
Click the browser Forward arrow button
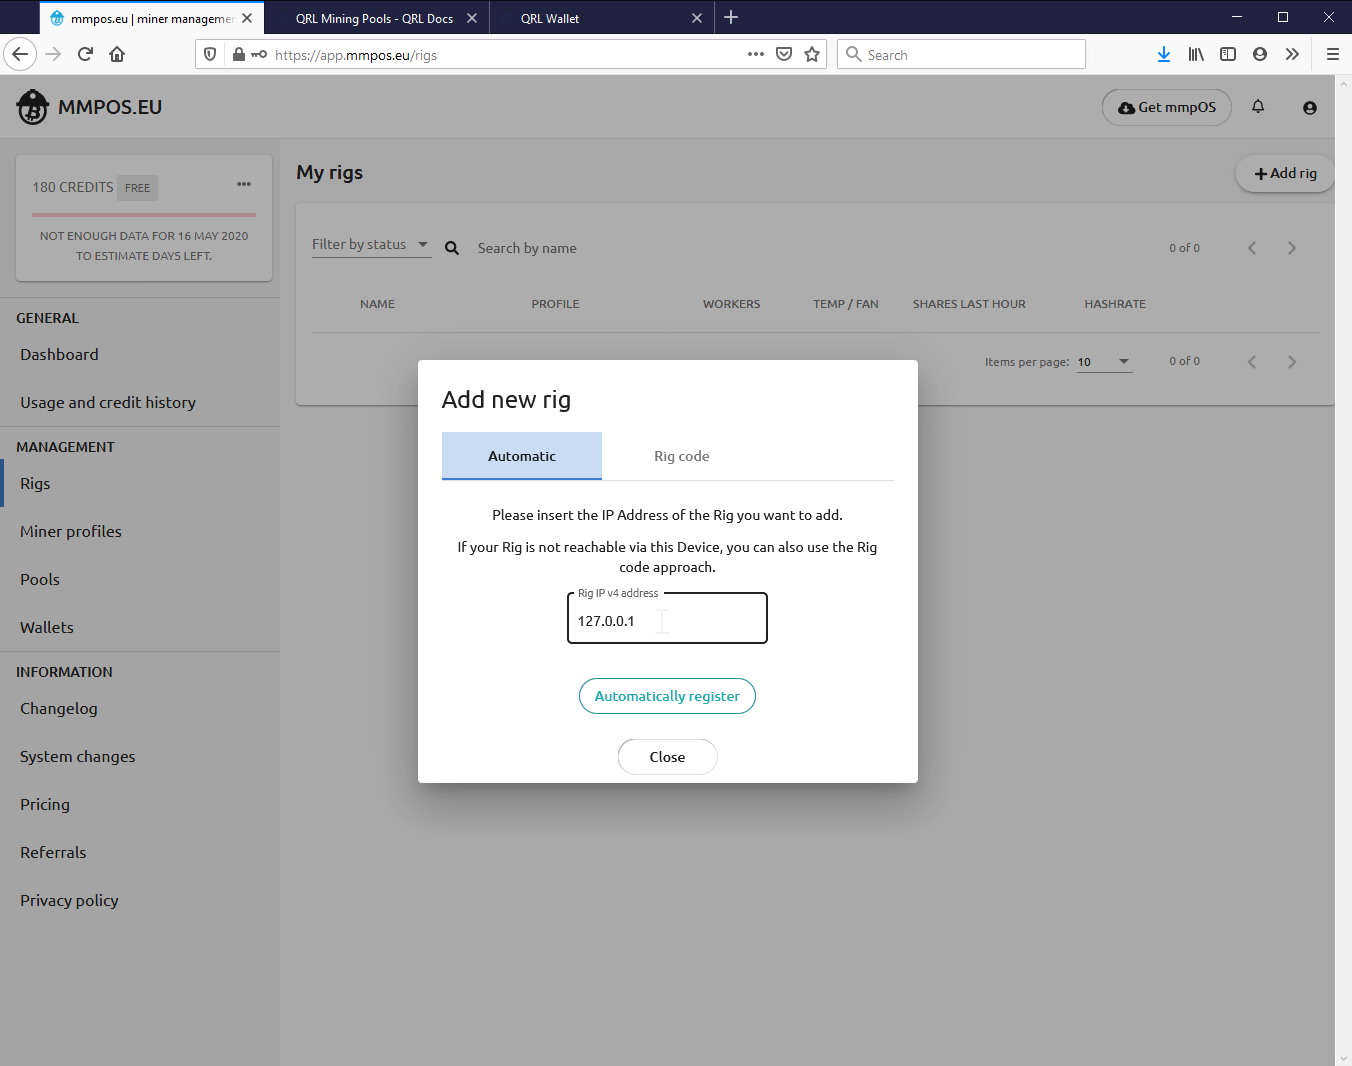point(53,54)
